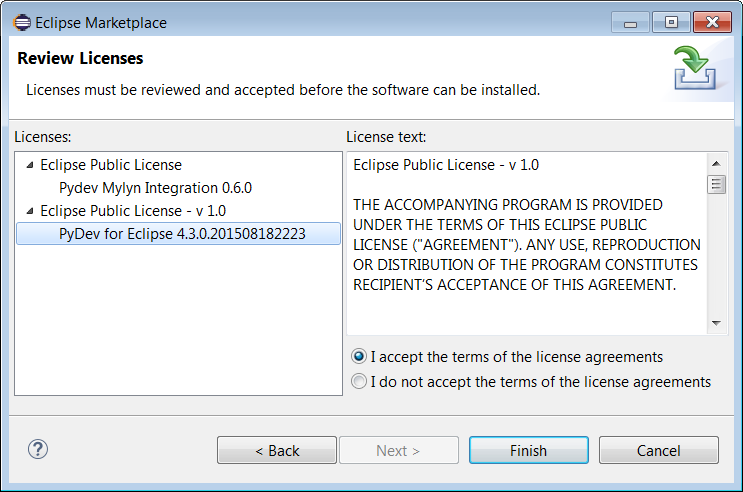Maximize the Eclipse Marketplace dialog
This screenshot has height=492, width=743.
click(x=671, y=21)
